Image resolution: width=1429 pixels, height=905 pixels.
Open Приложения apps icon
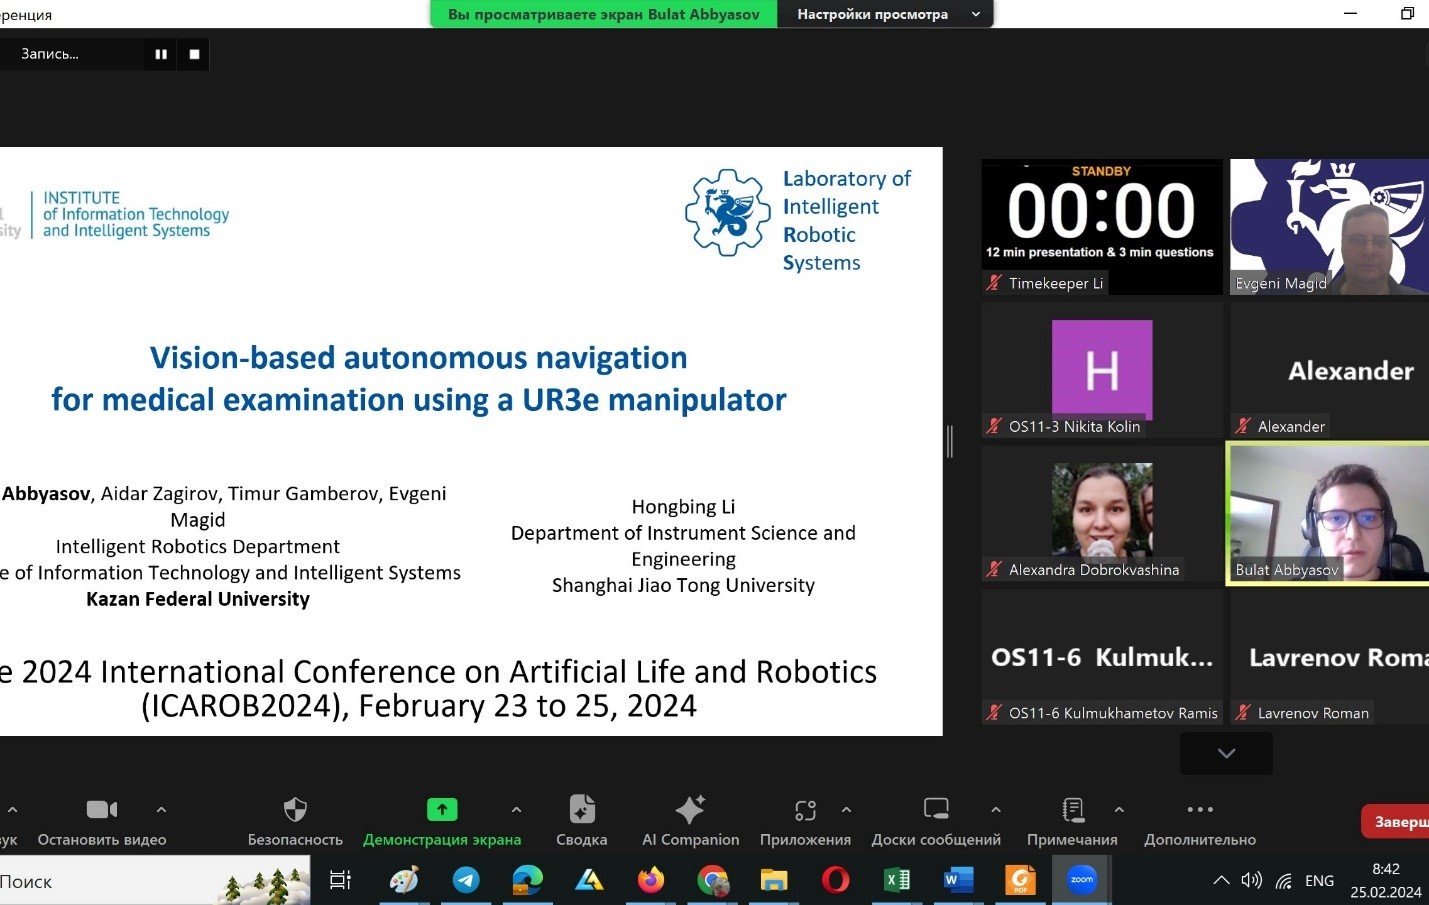pyautogui.click(x=804, y=808)
